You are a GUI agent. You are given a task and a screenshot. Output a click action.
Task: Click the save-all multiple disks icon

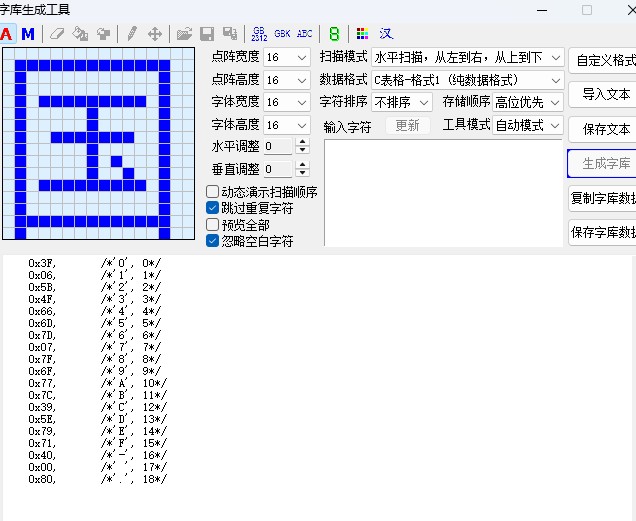point(230,34)
